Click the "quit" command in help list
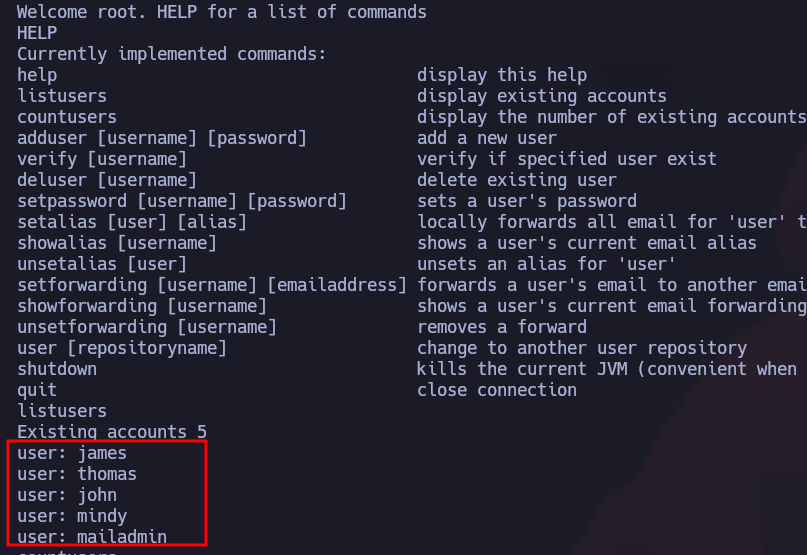 point(37,390)
